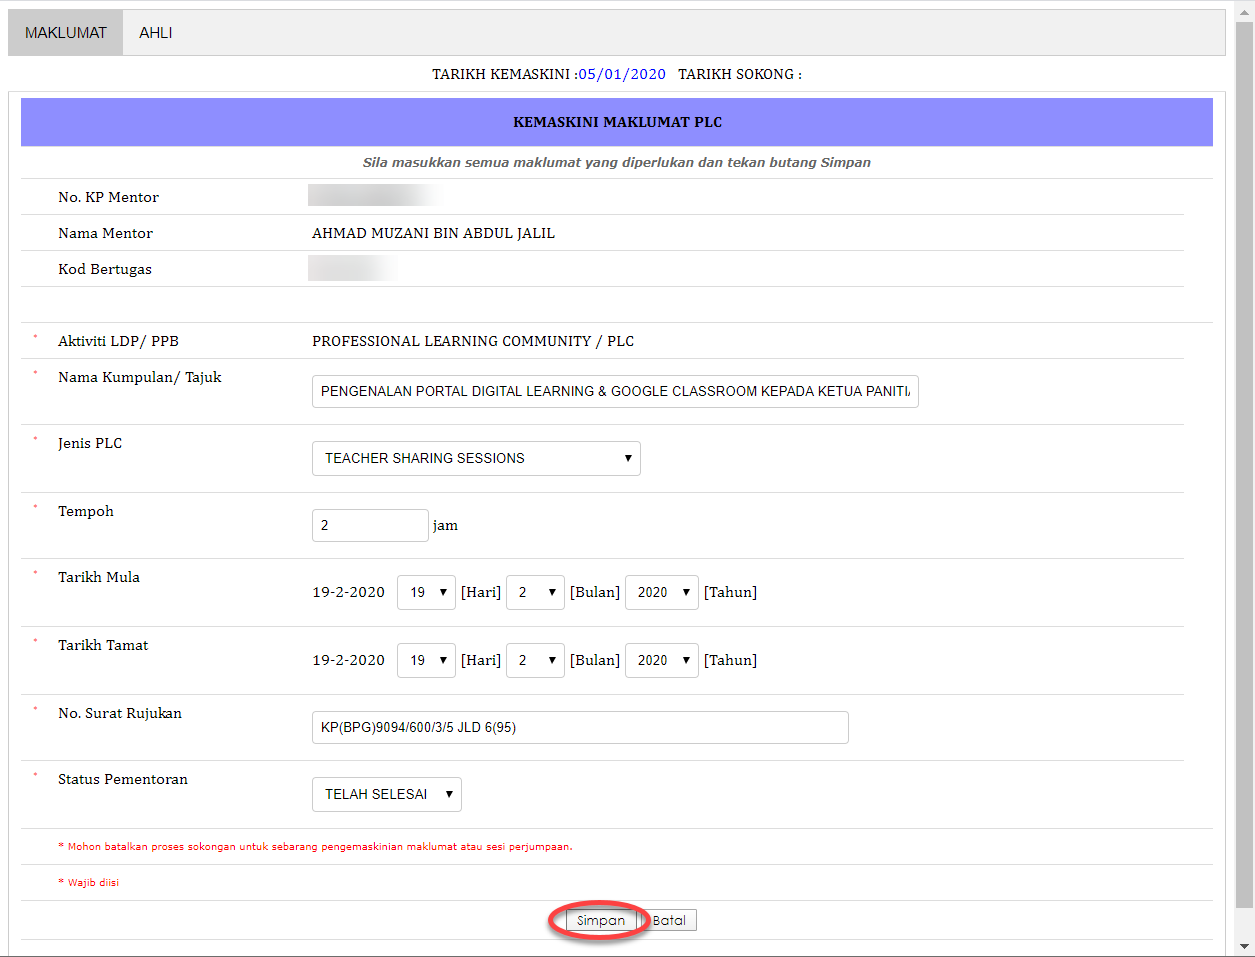Click the vertical scrollbar thumb
This screenshot has height=957, width=1255.
(x=1245, y=464)
